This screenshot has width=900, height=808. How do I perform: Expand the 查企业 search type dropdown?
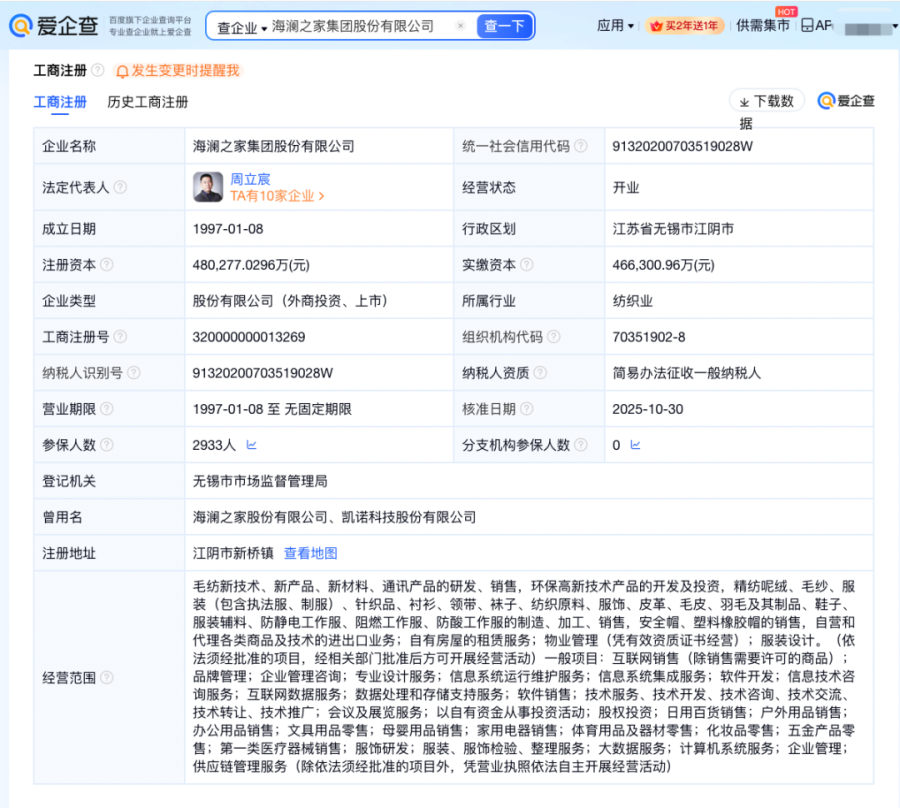point(243,27)
